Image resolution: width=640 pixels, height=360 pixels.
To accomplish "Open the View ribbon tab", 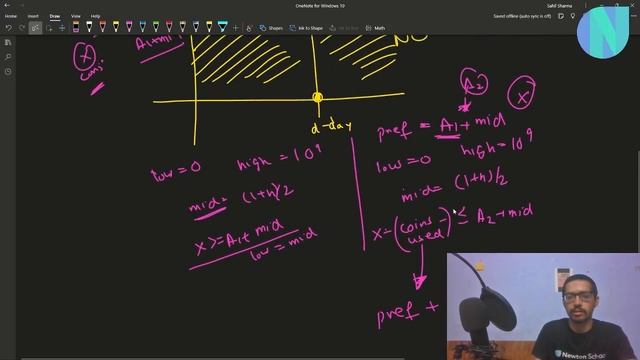I will (76, 16).
